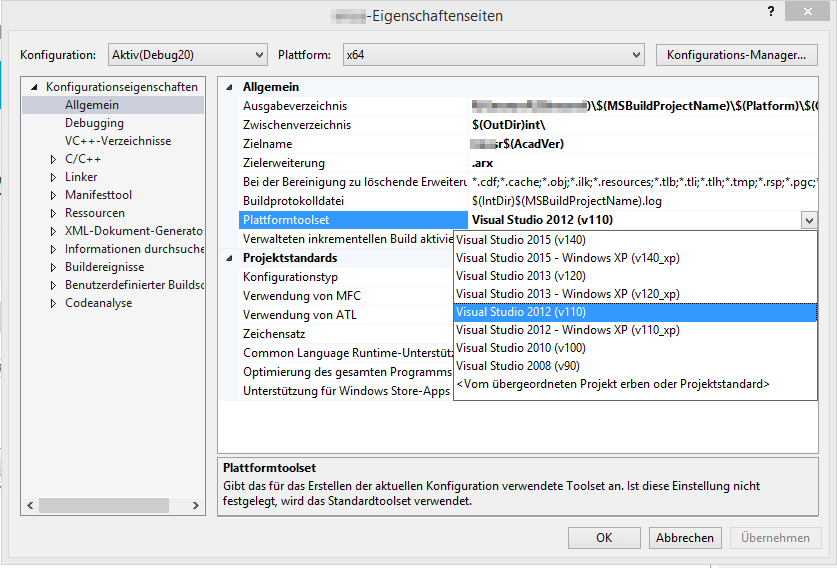The image size is (837, 568).
Task: Open the Konfigurations-Manager
Action: (736, 55)
